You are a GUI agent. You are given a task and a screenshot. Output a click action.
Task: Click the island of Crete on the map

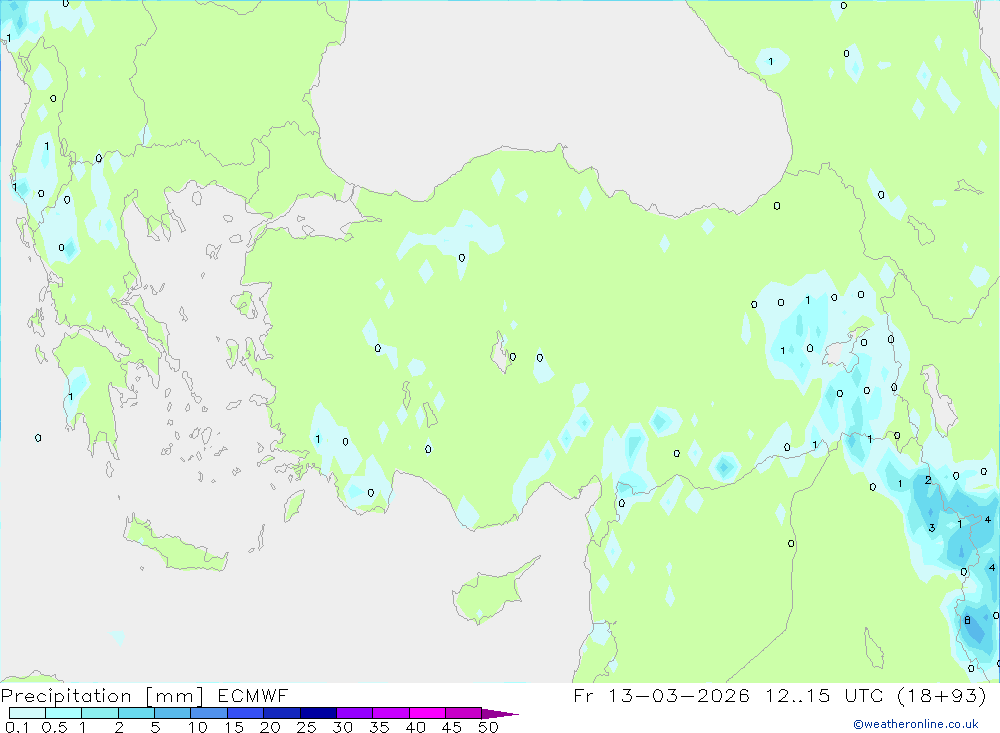tap(175, 547)
